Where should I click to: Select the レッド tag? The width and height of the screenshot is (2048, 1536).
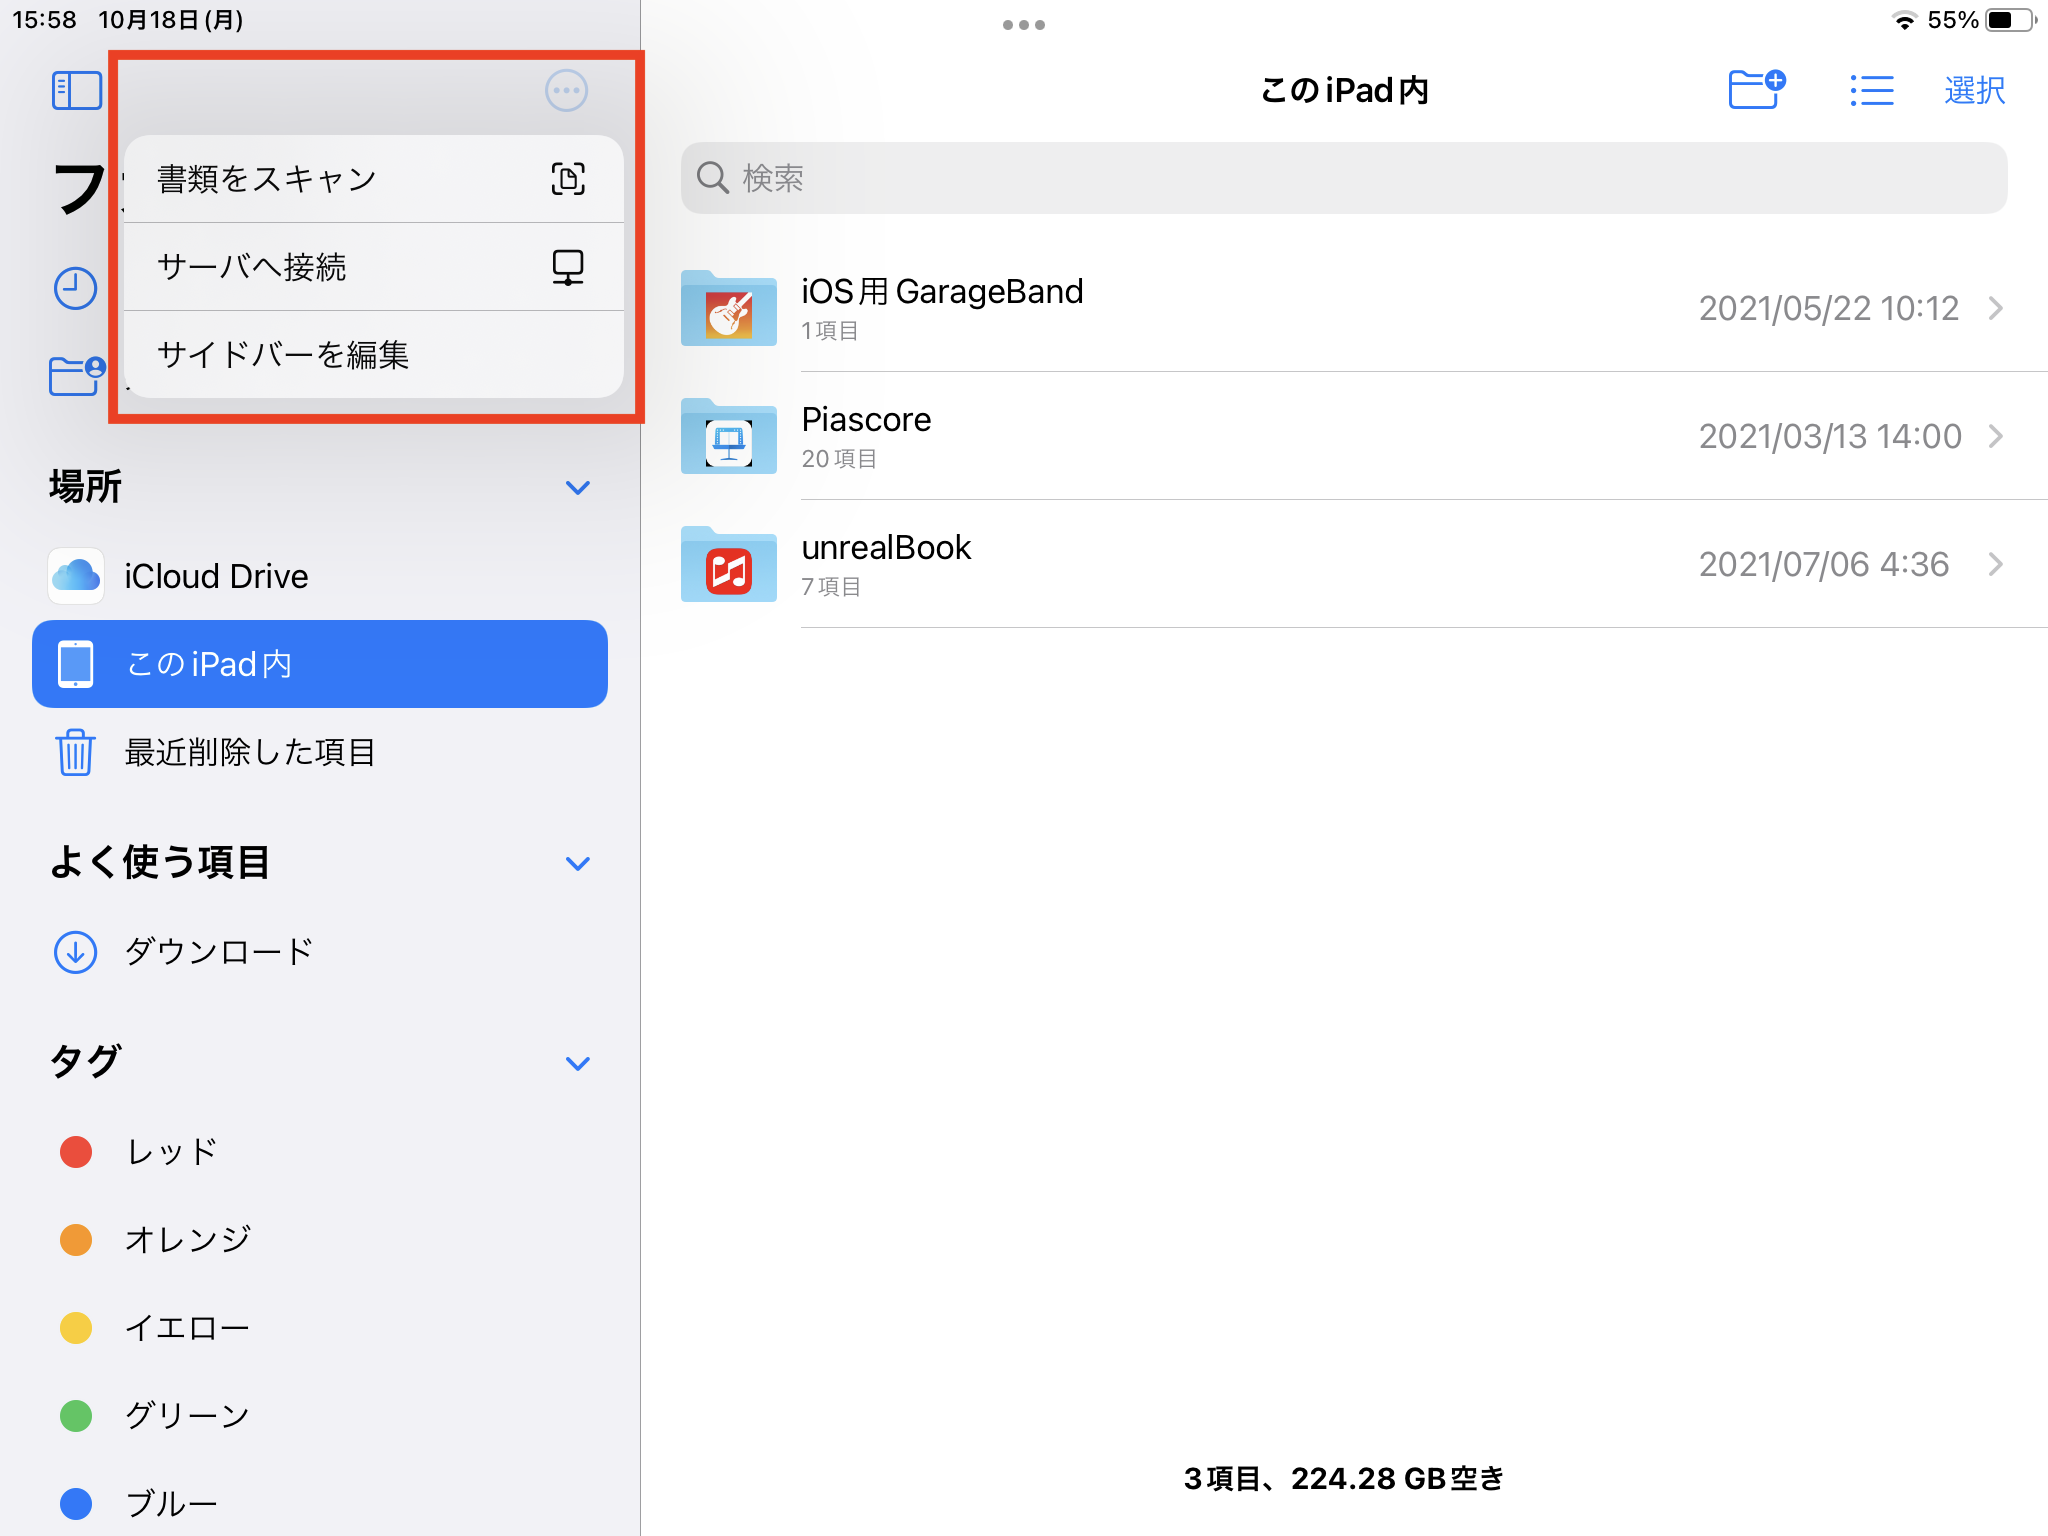click(x=320, y=1152)
